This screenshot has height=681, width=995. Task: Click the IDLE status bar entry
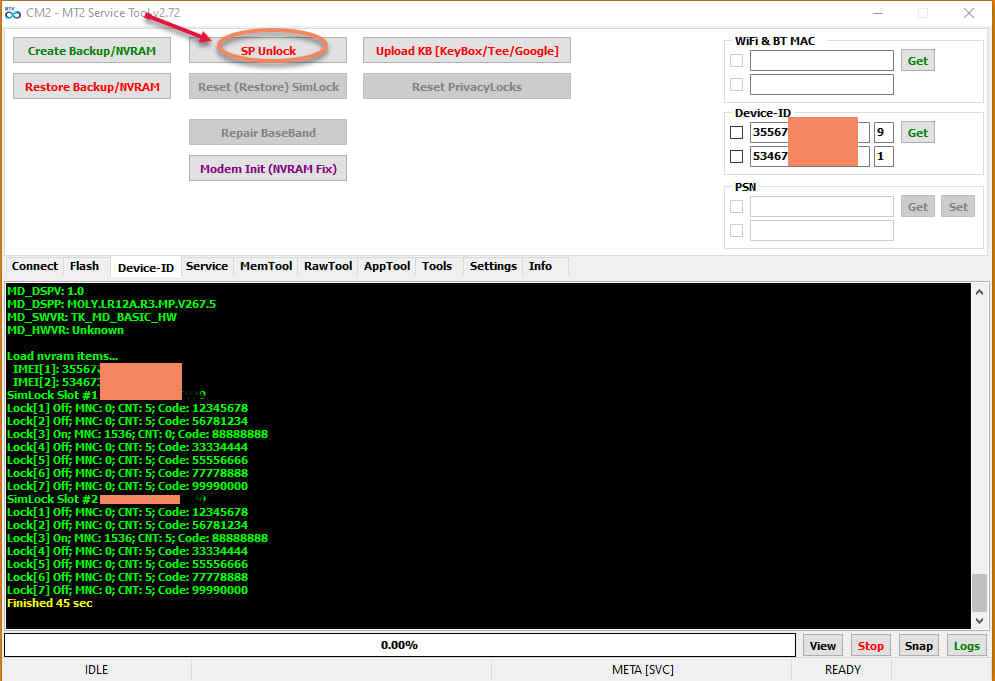(x=96, y=670)
